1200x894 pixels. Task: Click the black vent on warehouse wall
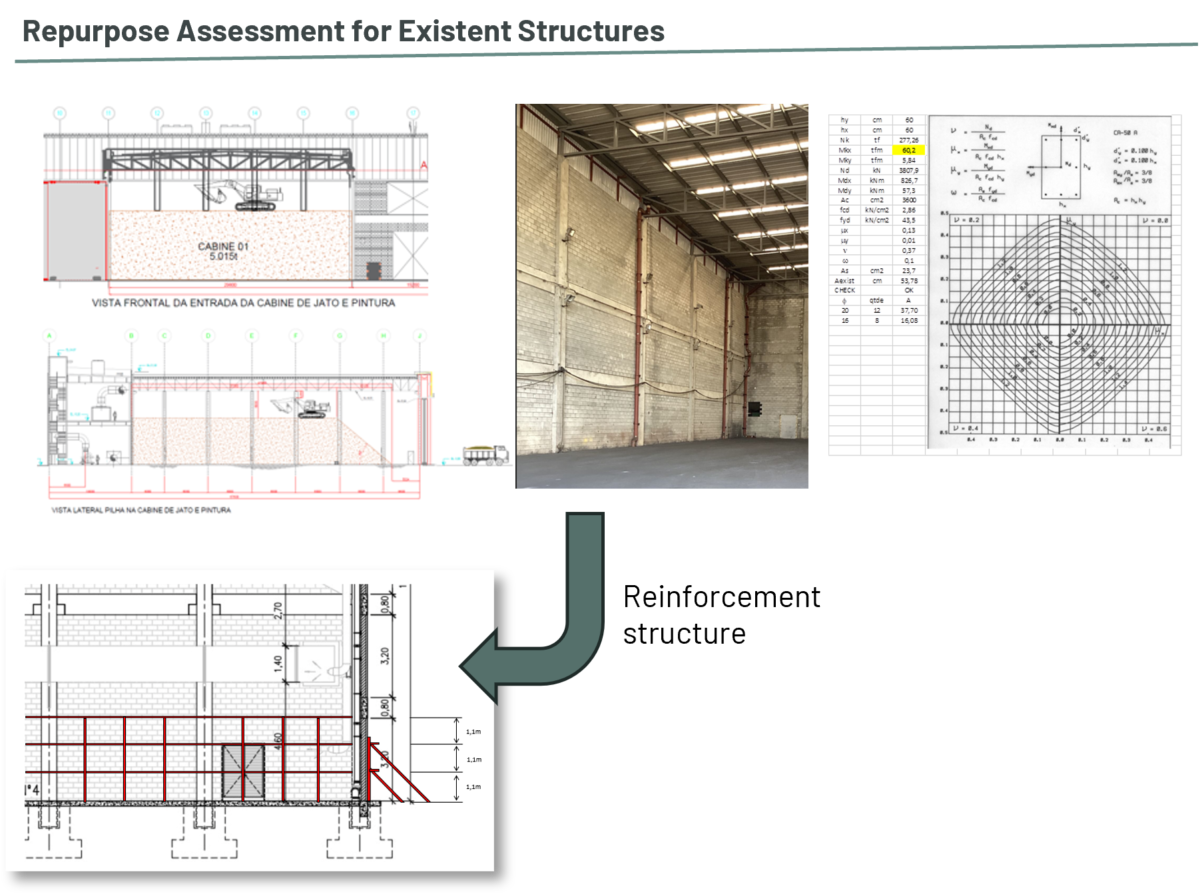point(753,408)
